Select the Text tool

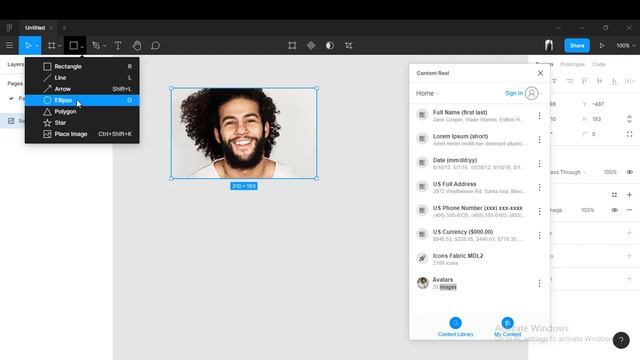118,45
